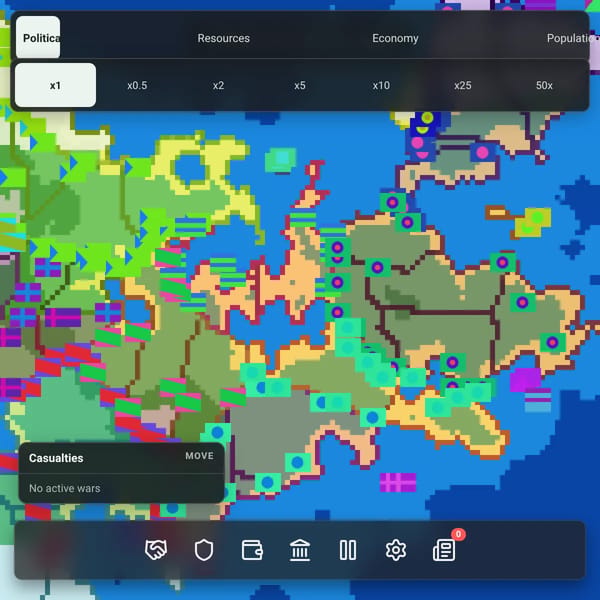Switch to Population map mode
This screenshot has height=600, width=600.
[x=568, y=38]
